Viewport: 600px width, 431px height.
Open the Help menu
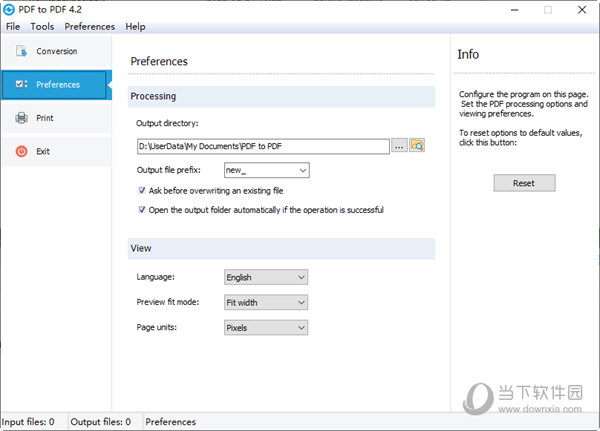(135, 26)
